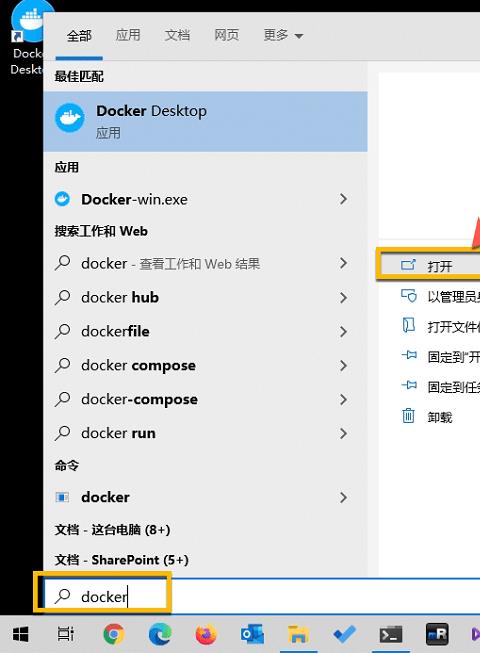This screenshot has width=480, height=653.
Task: Open File Explorer from the taskbar
Action: (298, 634)
